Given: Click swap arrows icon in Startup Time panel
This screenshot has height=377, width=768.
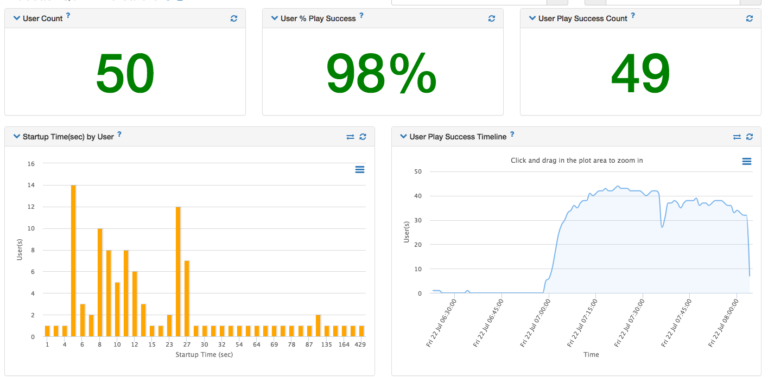Looking at the screenshot, I should click(x=350, y=137).
